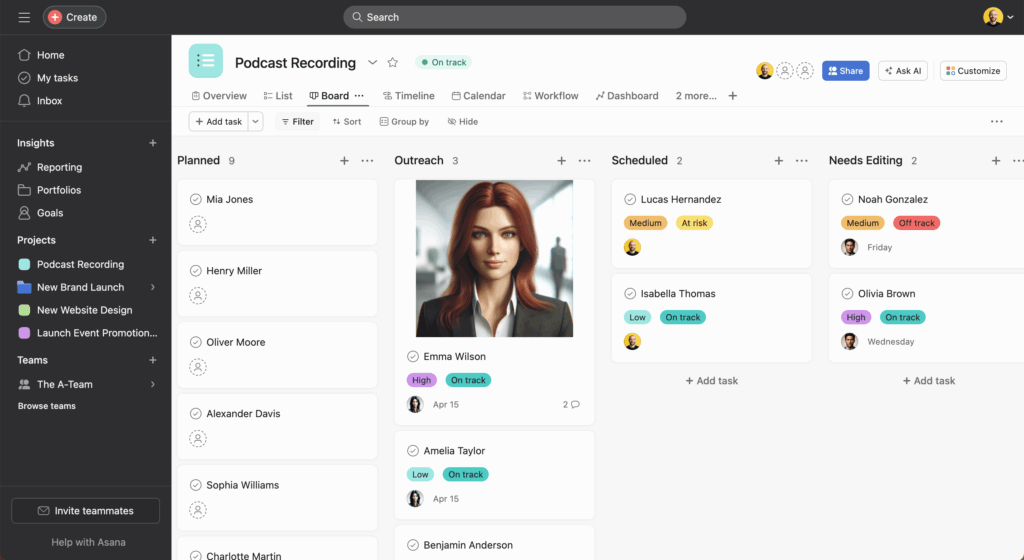Open the 2 more tabs menu
The width and height of the screenshot is (1024, 560).
coord(696,96)
